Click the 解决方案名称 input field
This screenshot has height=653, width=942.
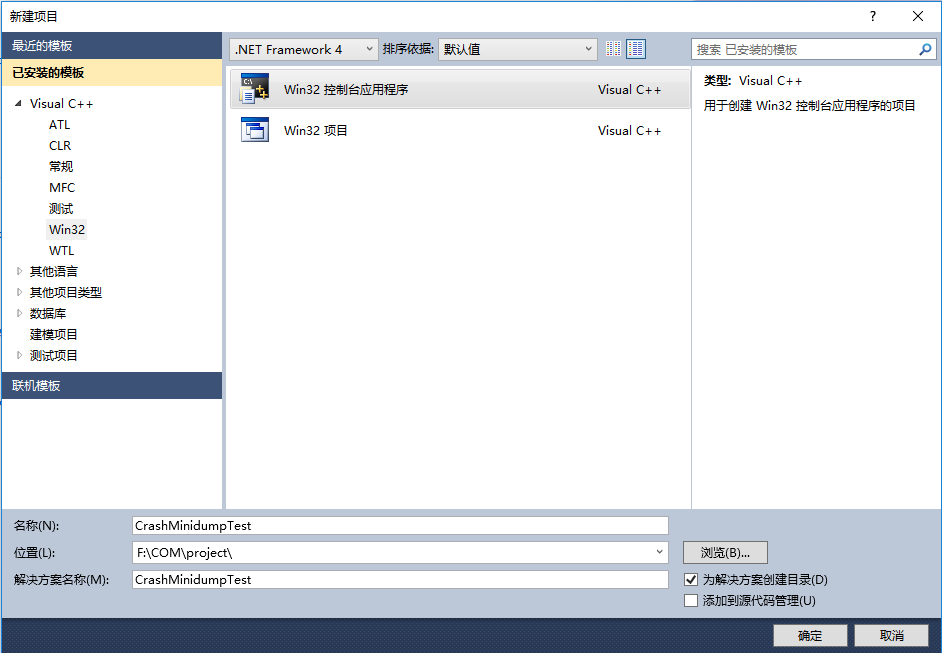tap(400, 580)
